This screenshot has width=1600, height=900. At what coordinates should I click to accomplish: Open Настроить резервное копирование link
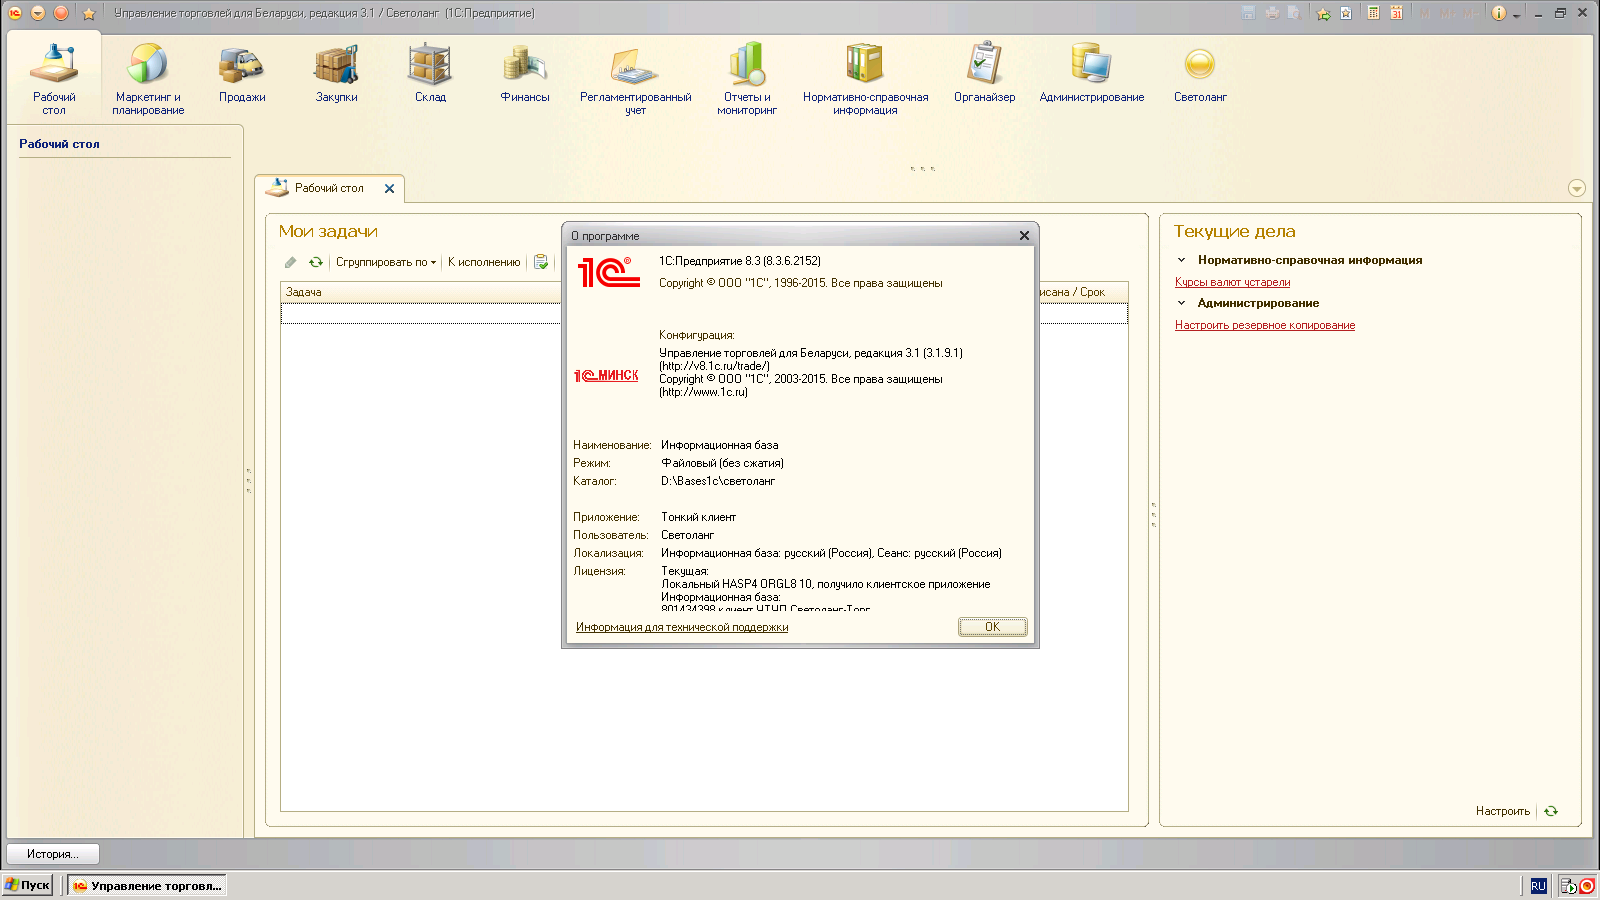click(x=1265, y=325)
